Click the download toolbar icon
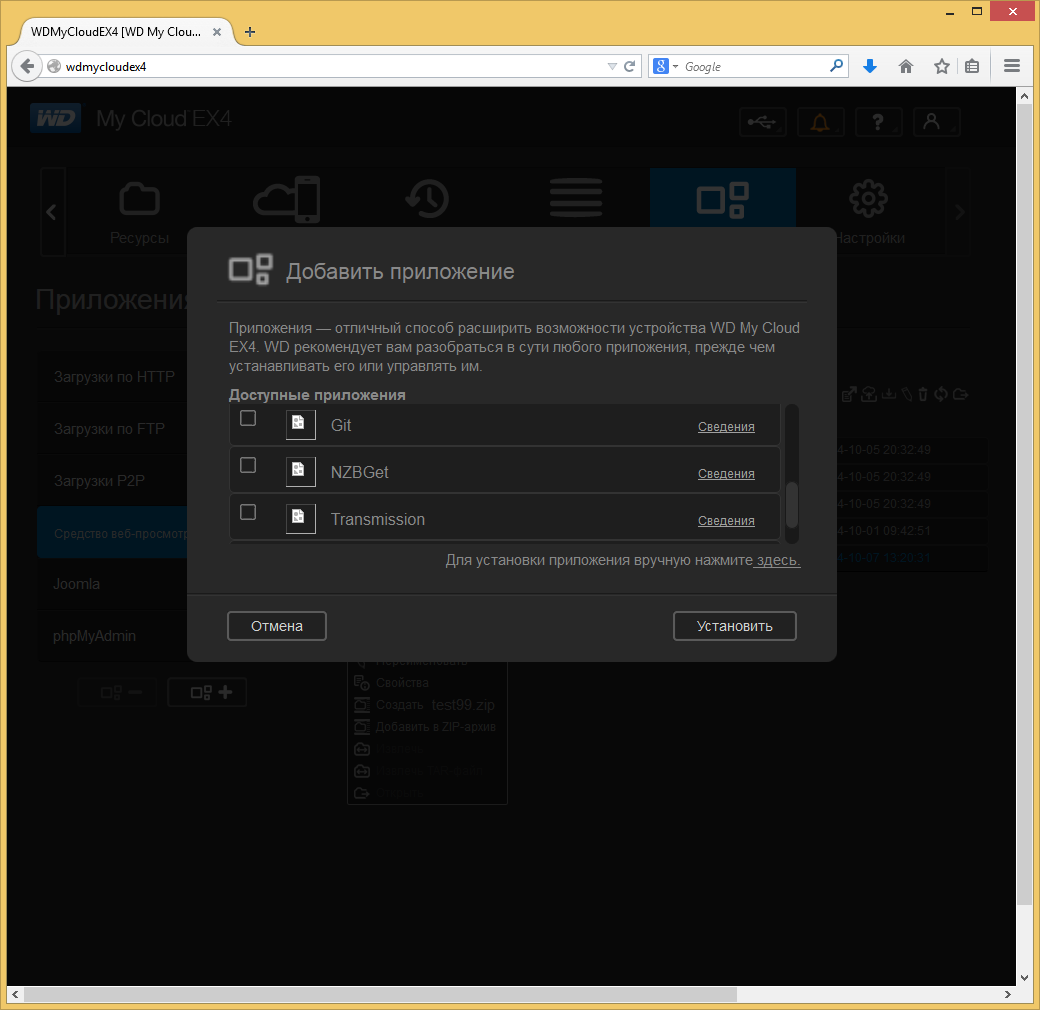 [x=889, y=395]
